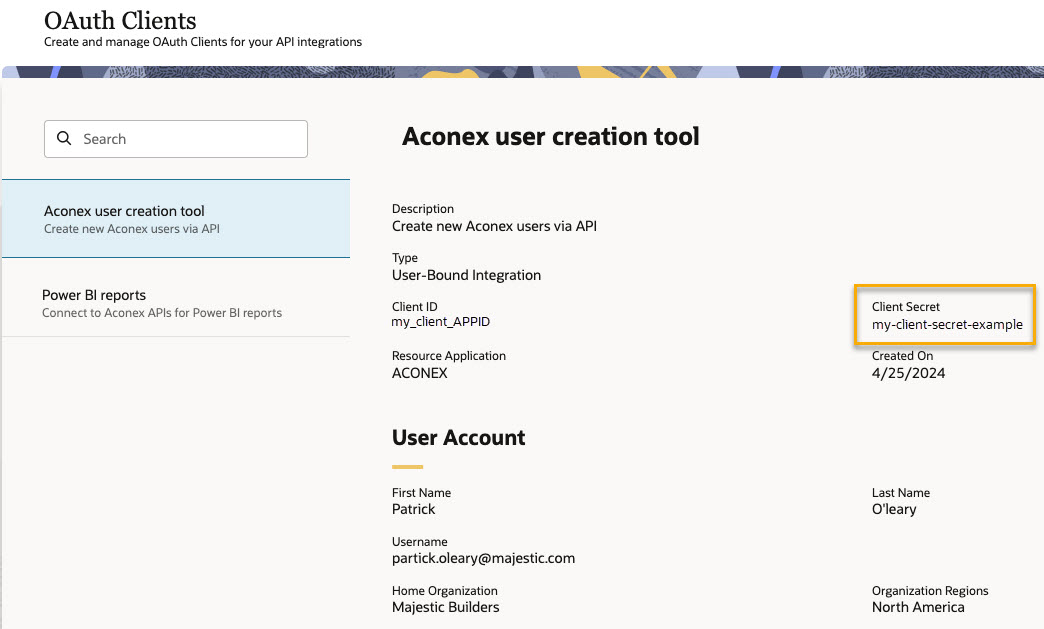
Task: Click the 'Create and manage OAuth Clients' subtitle
Action: tap(203, 42)
